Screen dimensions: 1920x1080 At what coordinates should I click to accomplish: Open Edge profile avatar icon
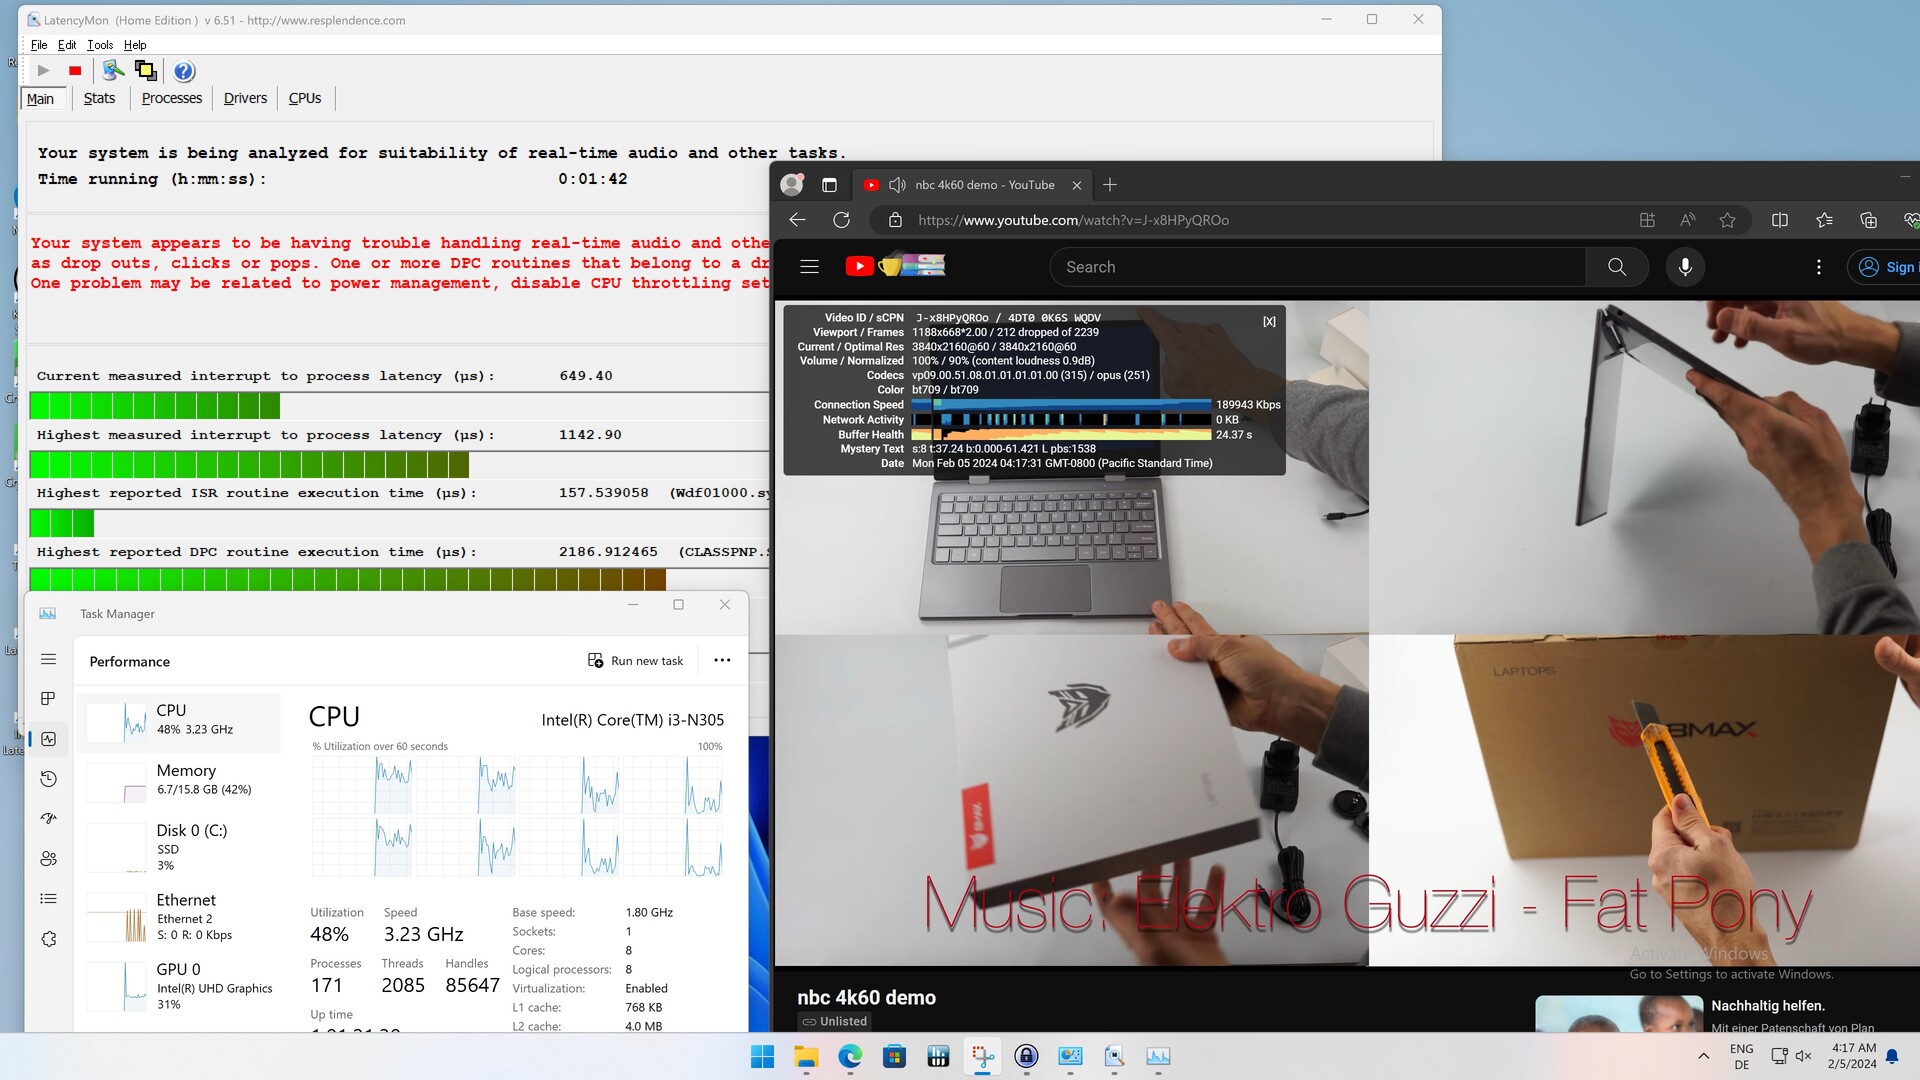[x=792, y=184]
